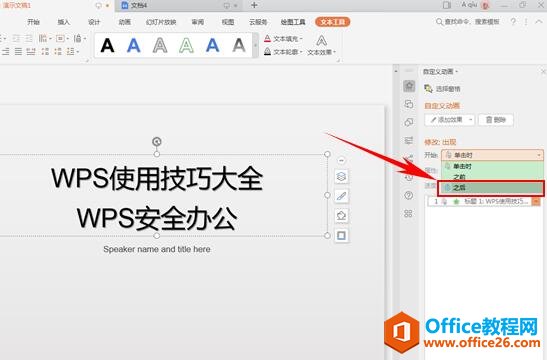Switch to the 动画 Animation ribbon tab
This screenshot has width=547, height=360.
[x=125, y=22]
